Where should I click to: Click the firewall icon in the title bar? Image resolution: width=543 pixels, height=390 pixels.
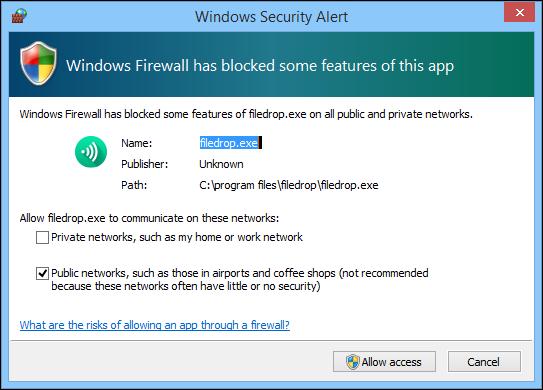(x=19, y=16)
